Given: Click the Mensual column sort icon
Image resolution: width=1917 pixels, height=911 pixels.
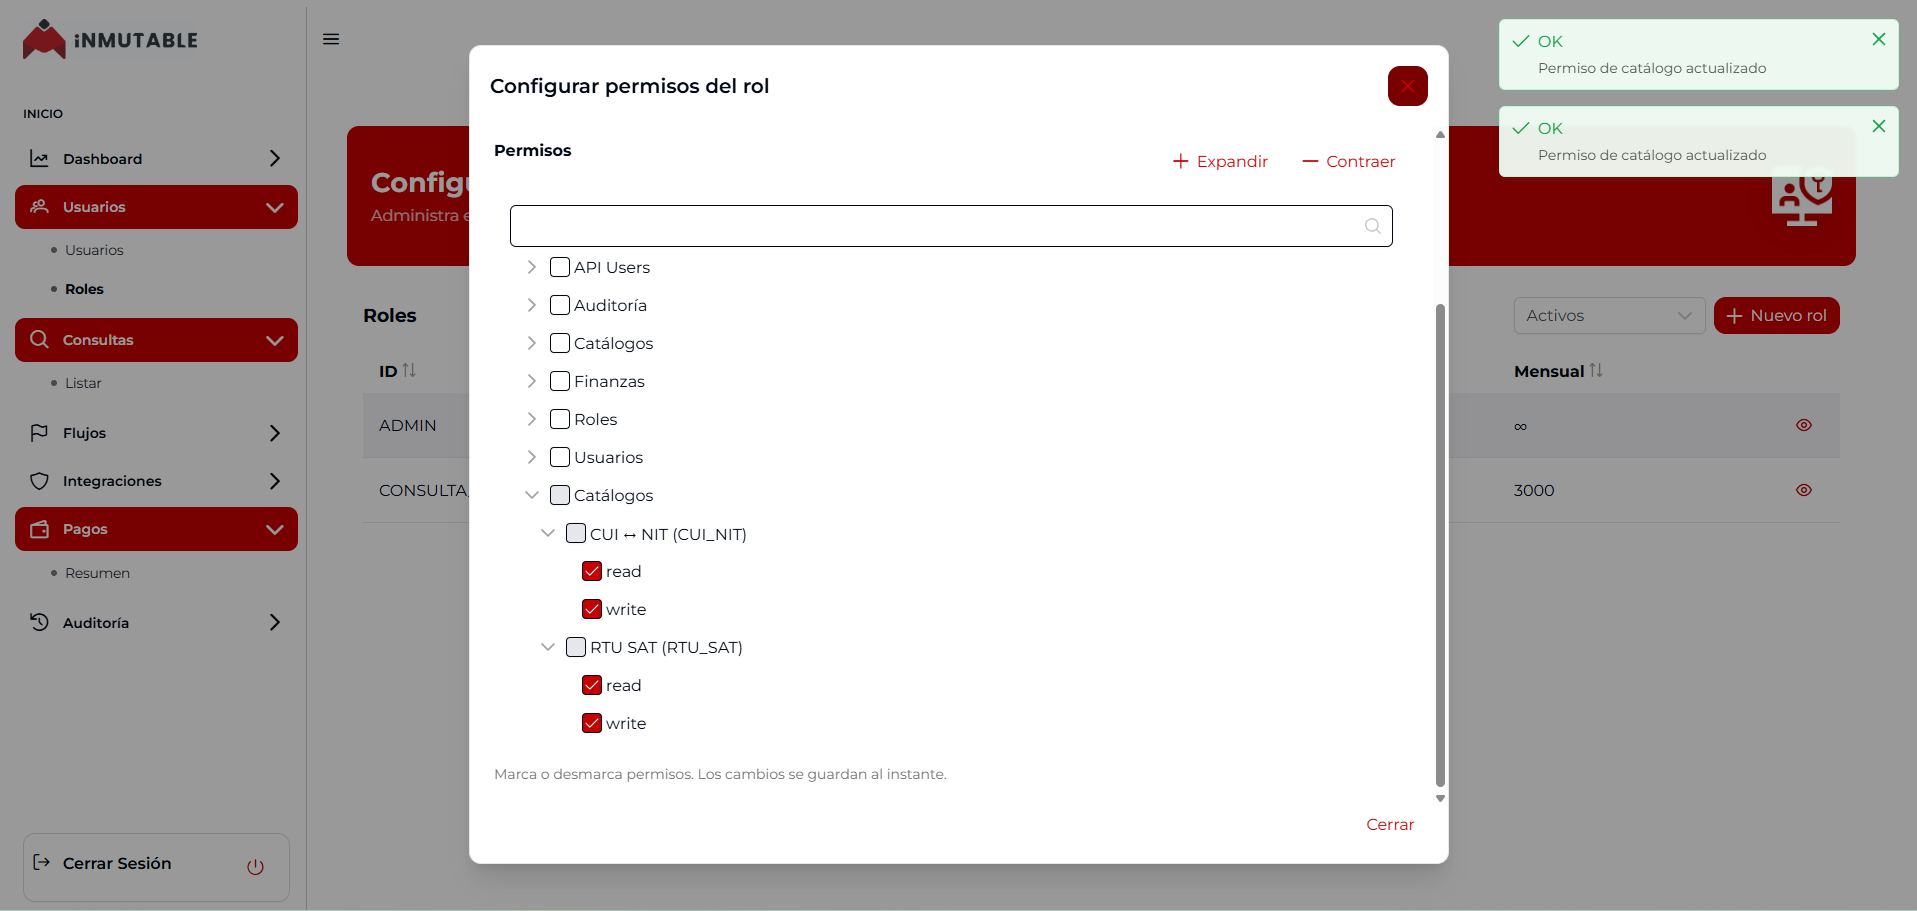Looking at the screenshot, I should click(1596, 371).
